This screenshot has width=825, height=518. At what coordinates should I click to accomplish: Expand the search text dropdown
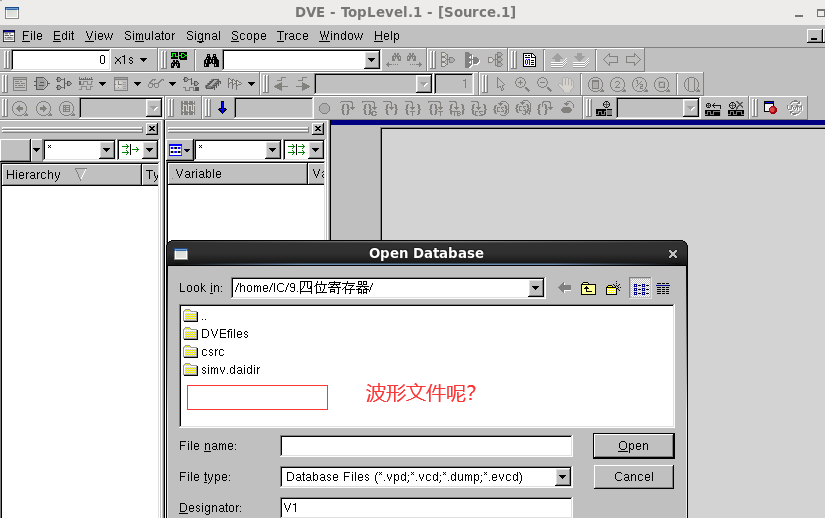click(x=371, y=60)
